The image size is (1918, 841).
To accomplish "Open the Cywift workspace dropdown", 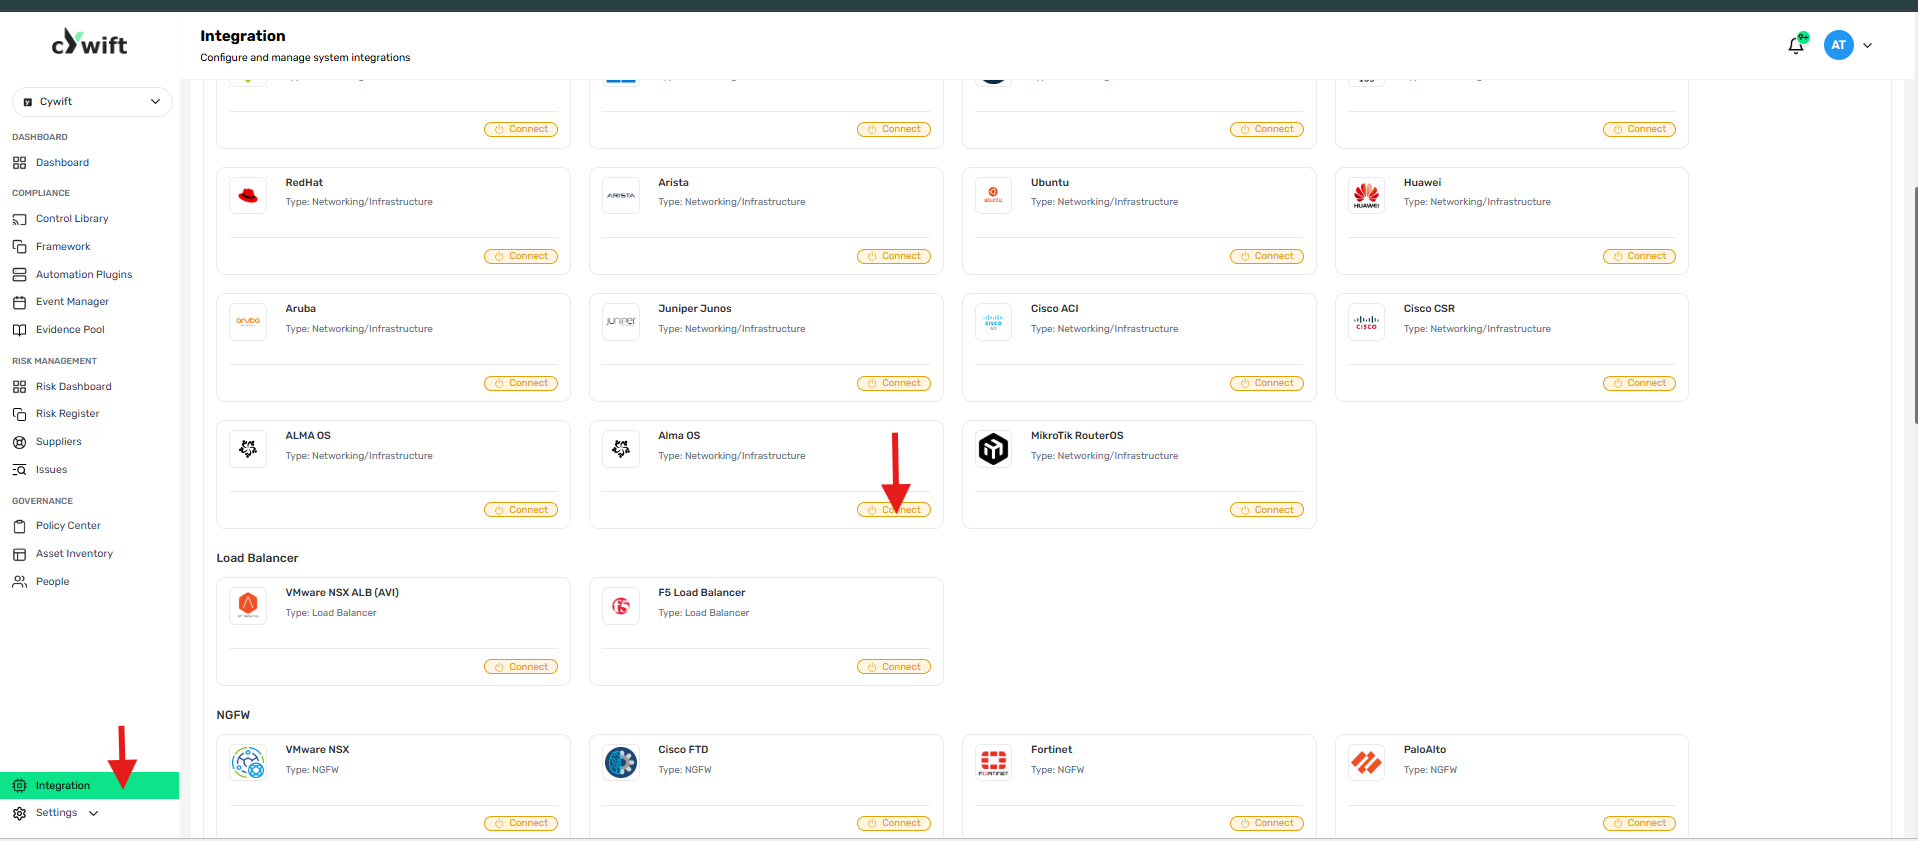I will coord(92,102).
